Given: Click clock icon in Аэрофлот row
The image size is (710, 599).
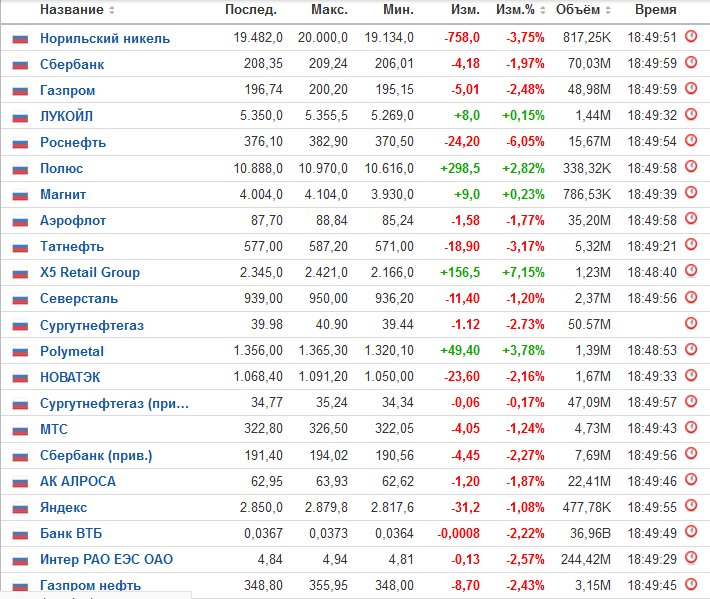Looking at the screenshot, I should (691, 219).
